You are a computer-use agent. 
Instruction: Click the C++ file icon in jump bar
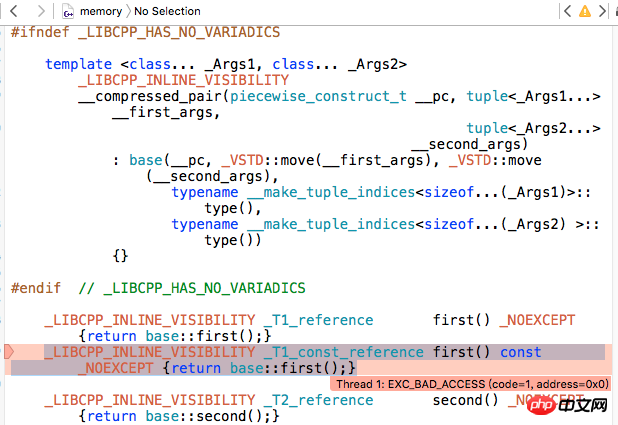click(67, 11)
